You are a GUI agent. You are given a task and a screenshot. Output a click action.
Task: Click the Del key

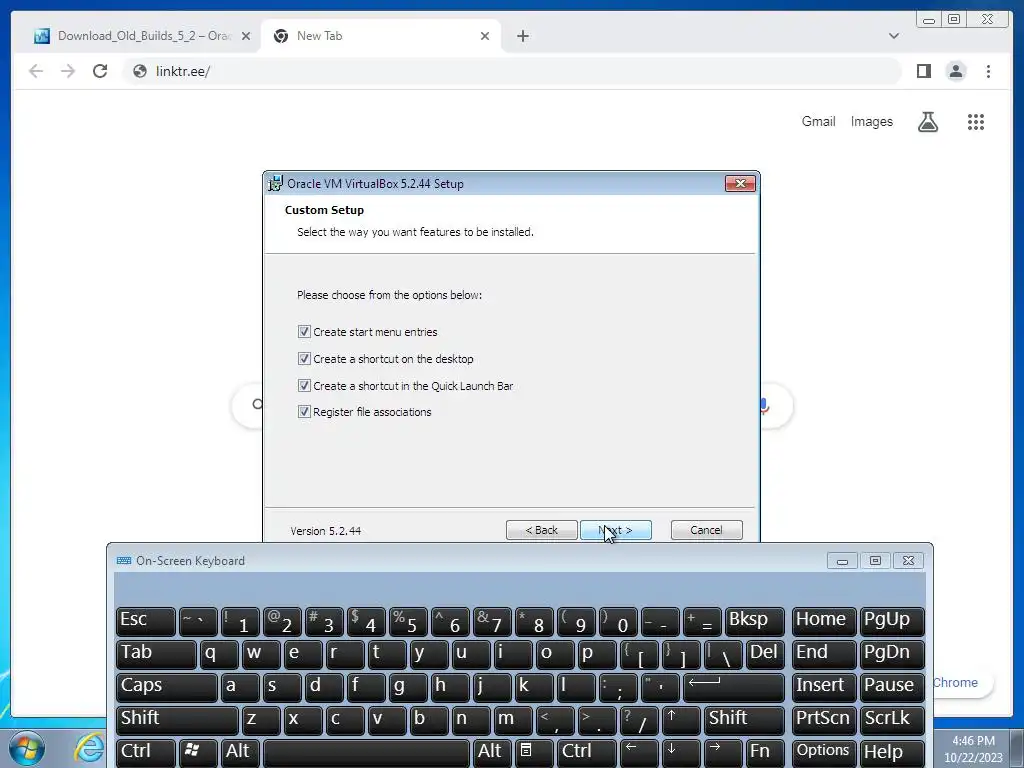[765, 654]
